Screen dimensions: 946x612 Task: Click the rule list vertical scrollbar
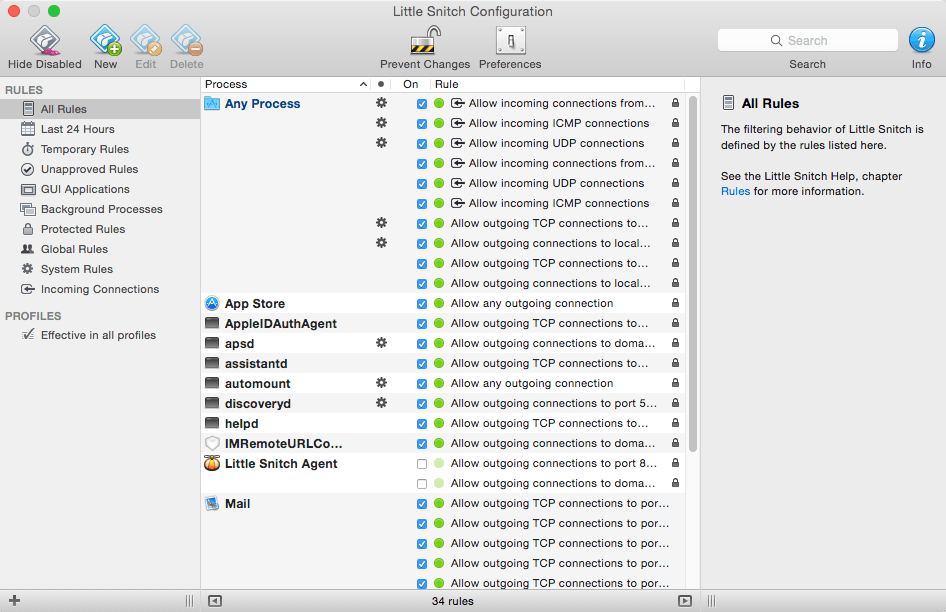pos(693,273)
